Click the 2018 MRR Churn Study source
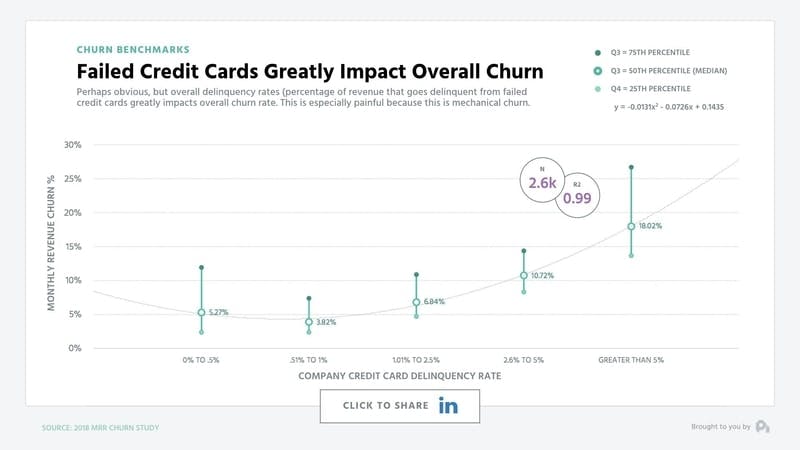 coord(100,428)
